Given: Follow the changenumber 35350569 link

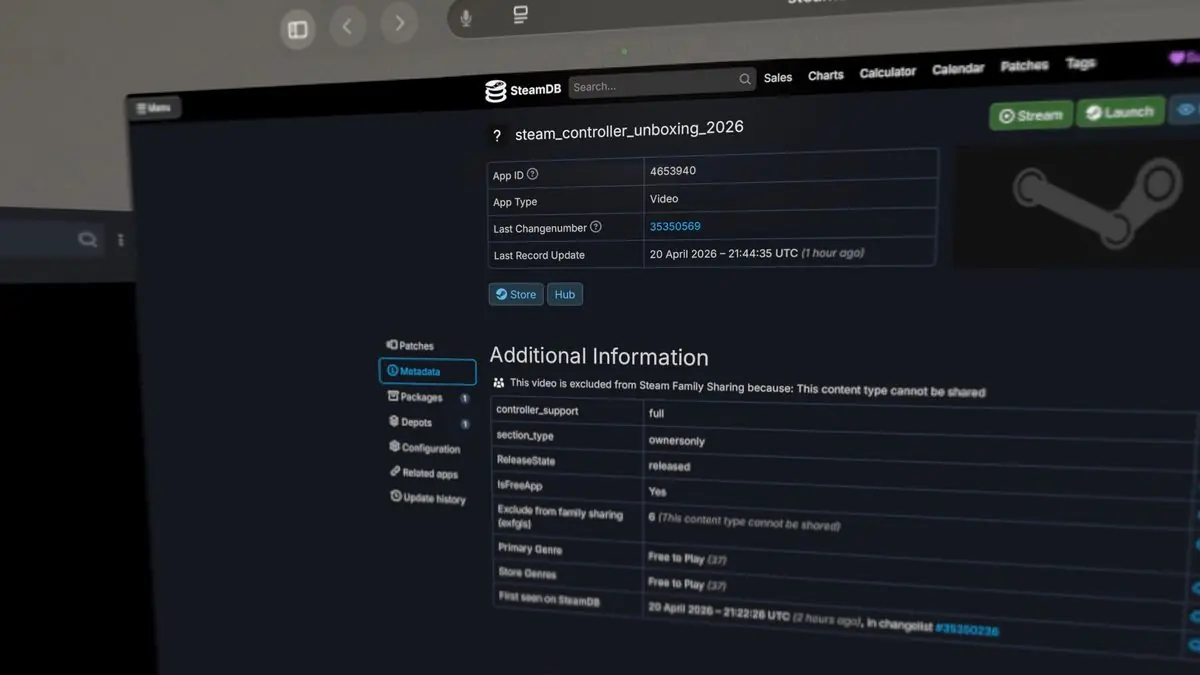Looking at the screenshot, I should click(x=675, y=227).
